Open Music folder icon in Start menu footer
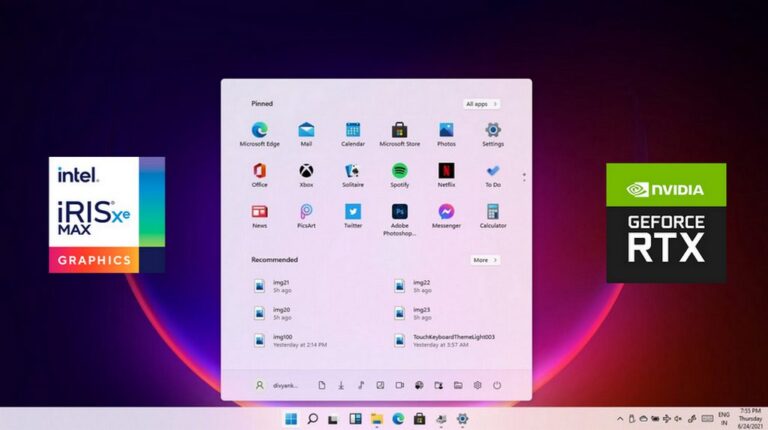The image size is (768, 430). 360,385
